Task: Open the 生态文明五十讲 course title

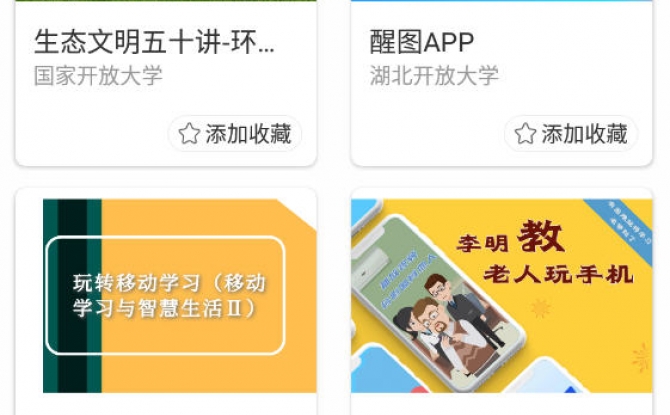Action: 154,42
